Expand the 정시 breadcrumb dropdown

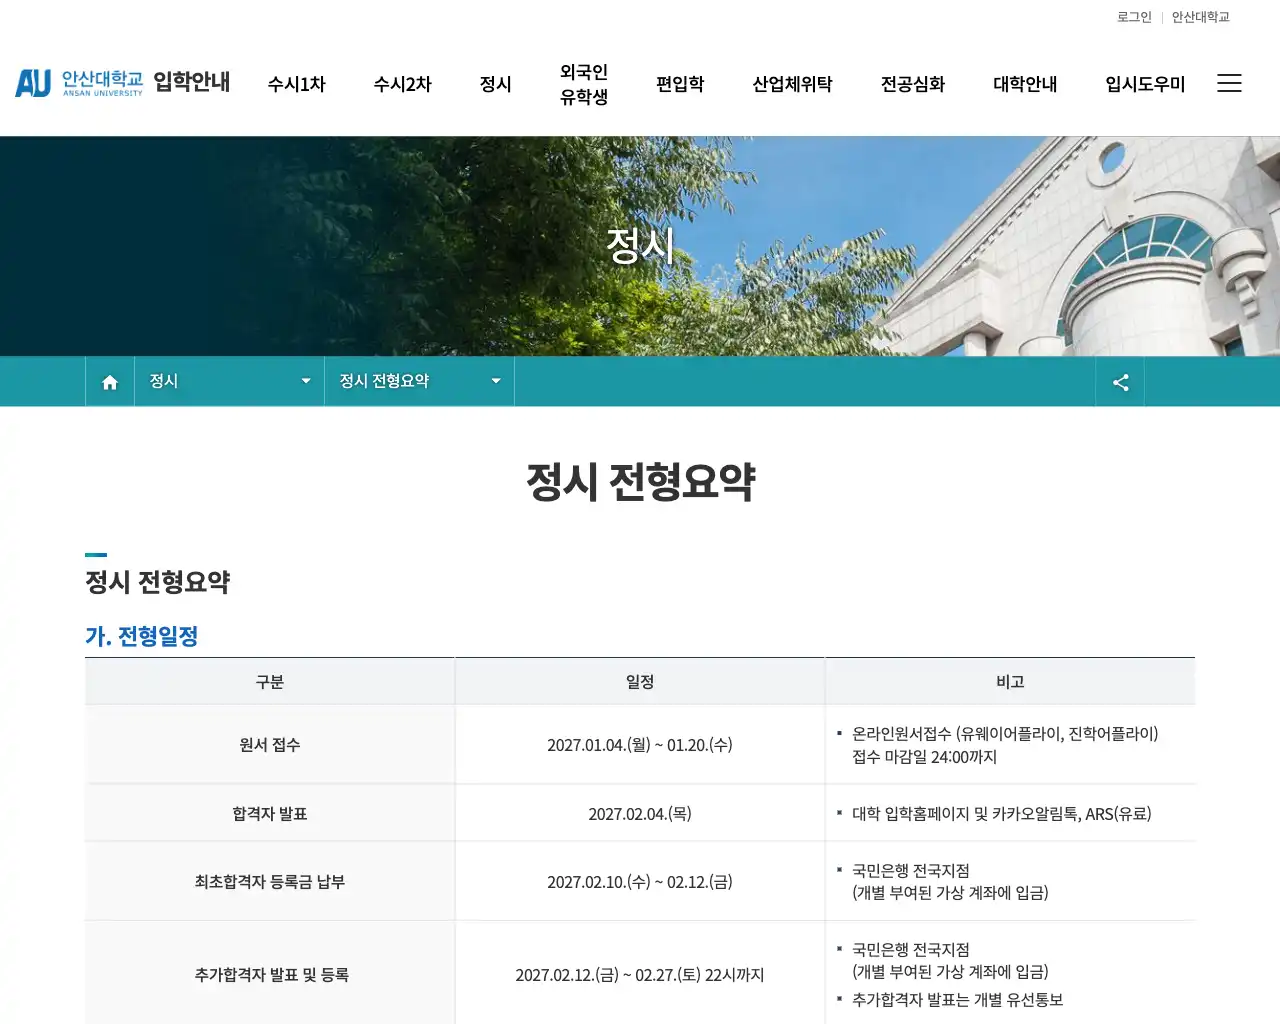pyautogui.click(x=230, y=382)
